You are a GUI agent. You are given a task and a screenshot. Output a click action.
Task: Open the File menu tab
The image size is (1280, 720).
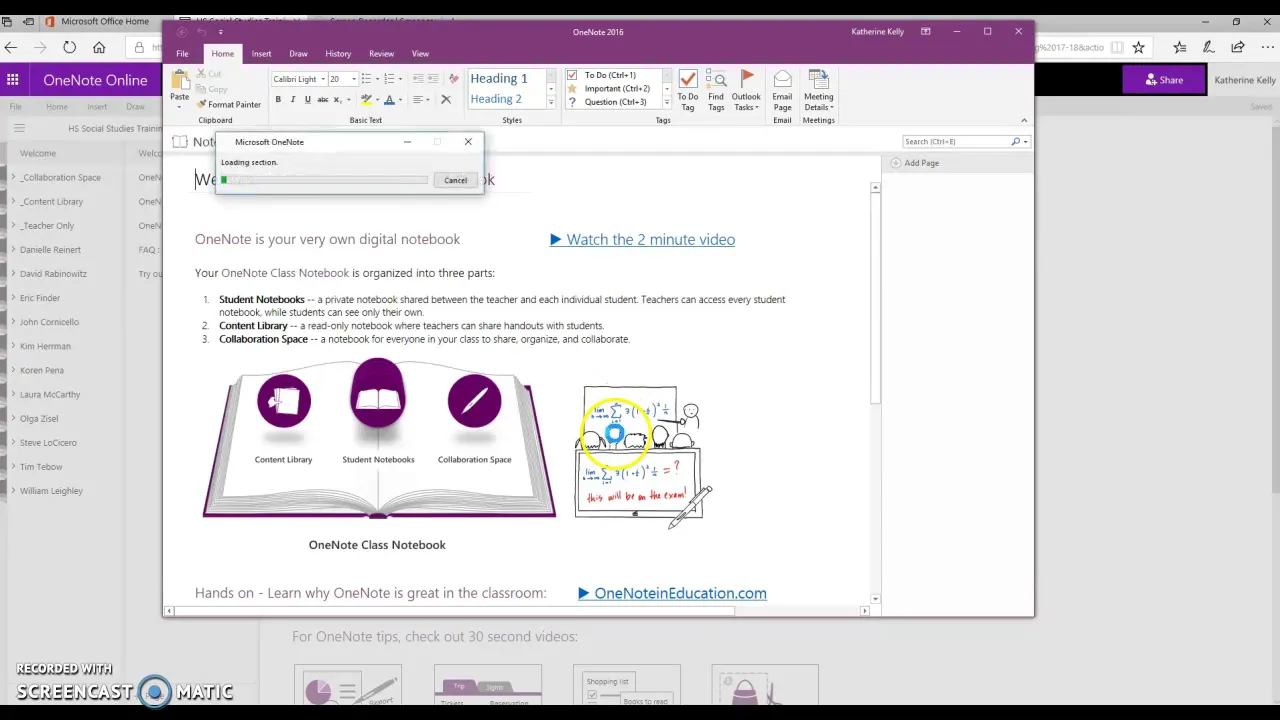(182, 54)
